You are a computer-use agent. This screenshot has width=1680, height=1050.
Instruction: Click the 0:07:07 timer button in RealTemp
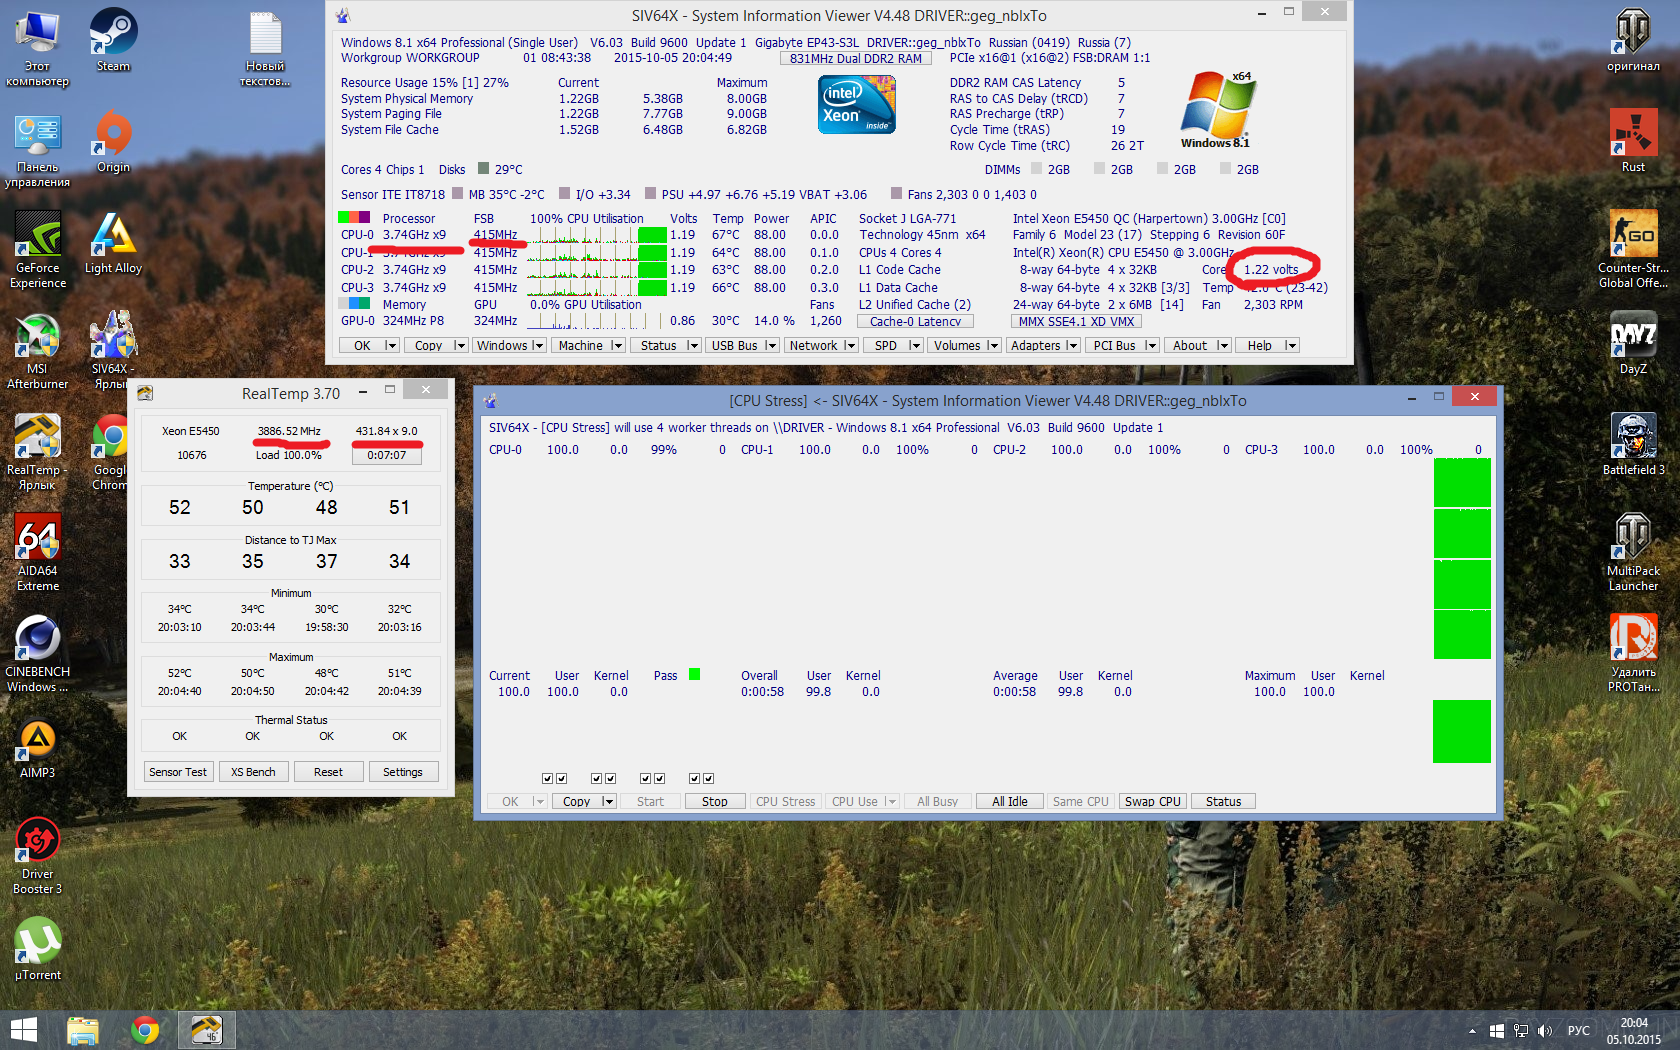pyautogui.click(x=387, y=456)
